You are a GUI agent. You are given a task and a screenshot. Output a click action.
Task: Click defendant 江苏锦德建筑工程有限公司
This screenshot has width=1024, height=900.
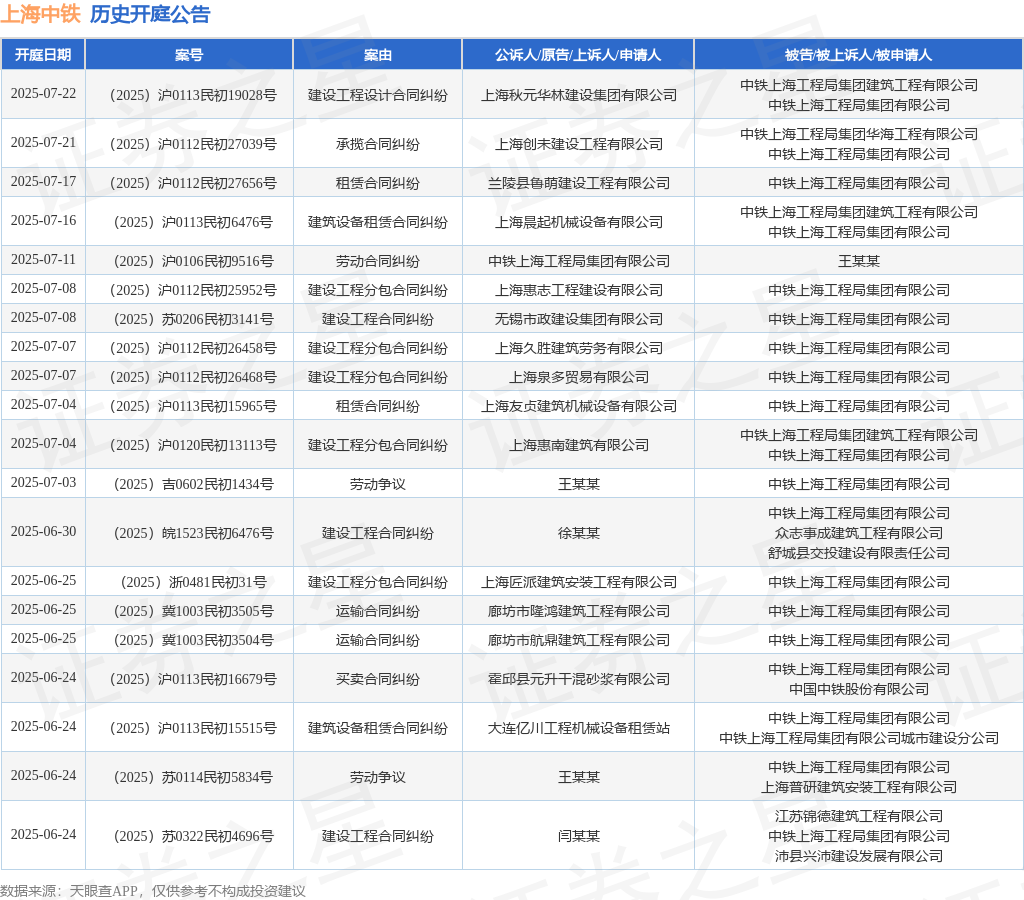(x=859, y=816)
